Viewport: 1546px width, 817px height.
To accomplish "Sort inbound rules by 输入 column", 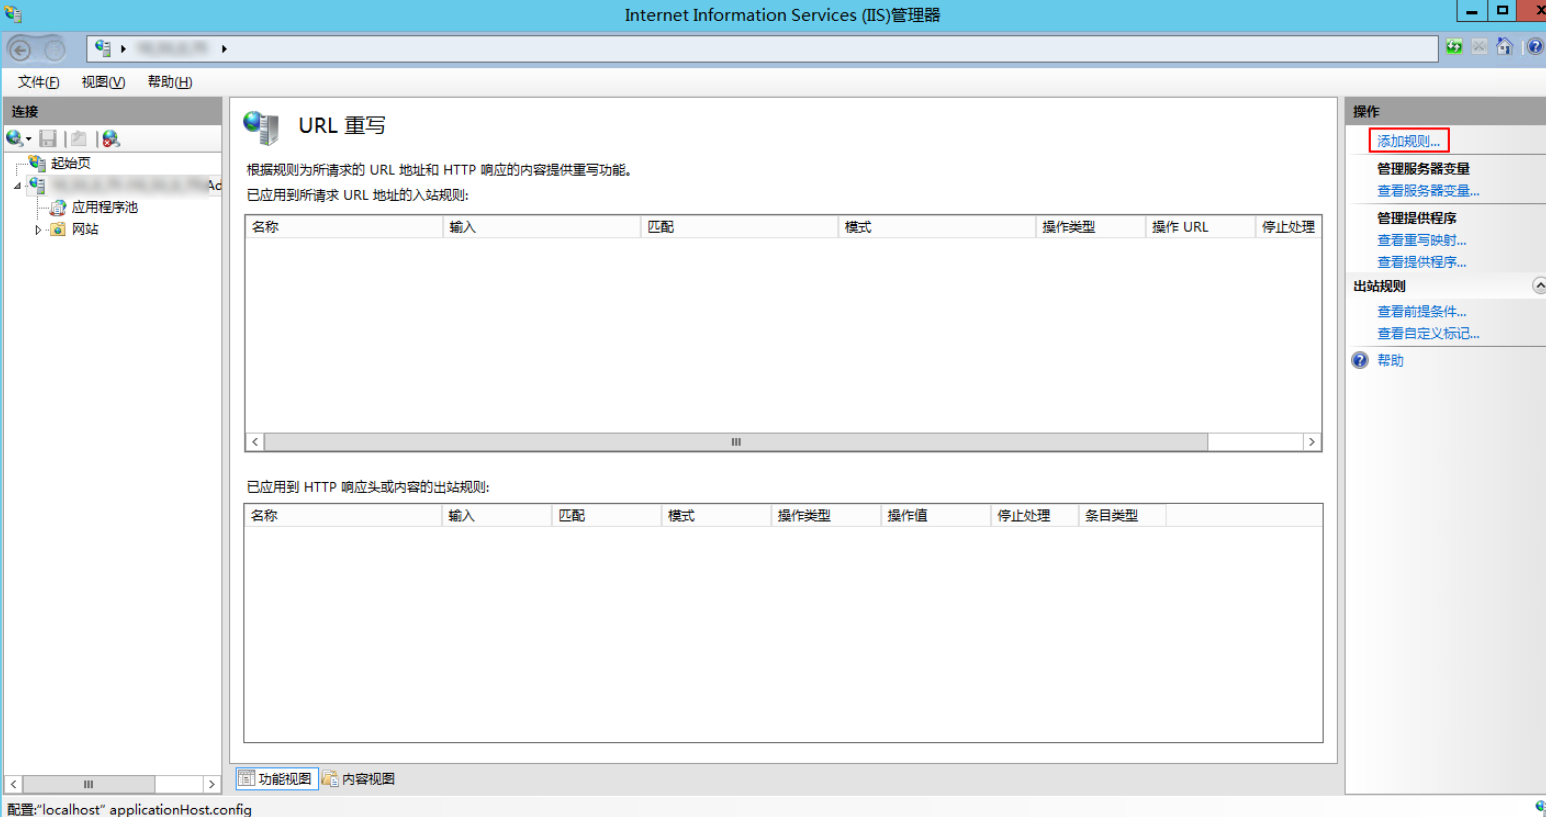I will click(x=541, y=227).
